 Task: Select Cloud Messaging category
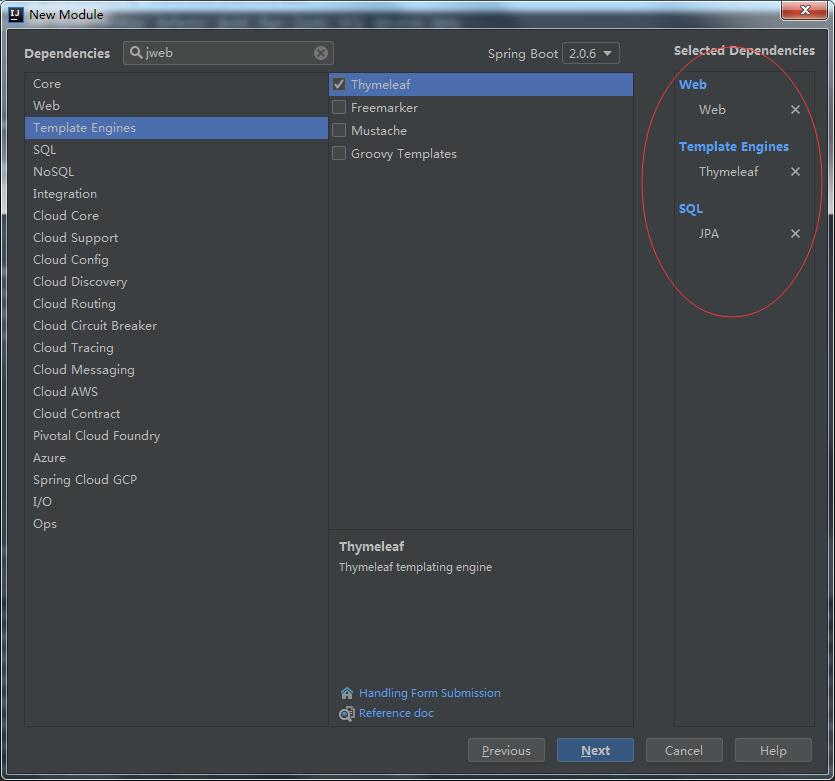tap(176, 369)
